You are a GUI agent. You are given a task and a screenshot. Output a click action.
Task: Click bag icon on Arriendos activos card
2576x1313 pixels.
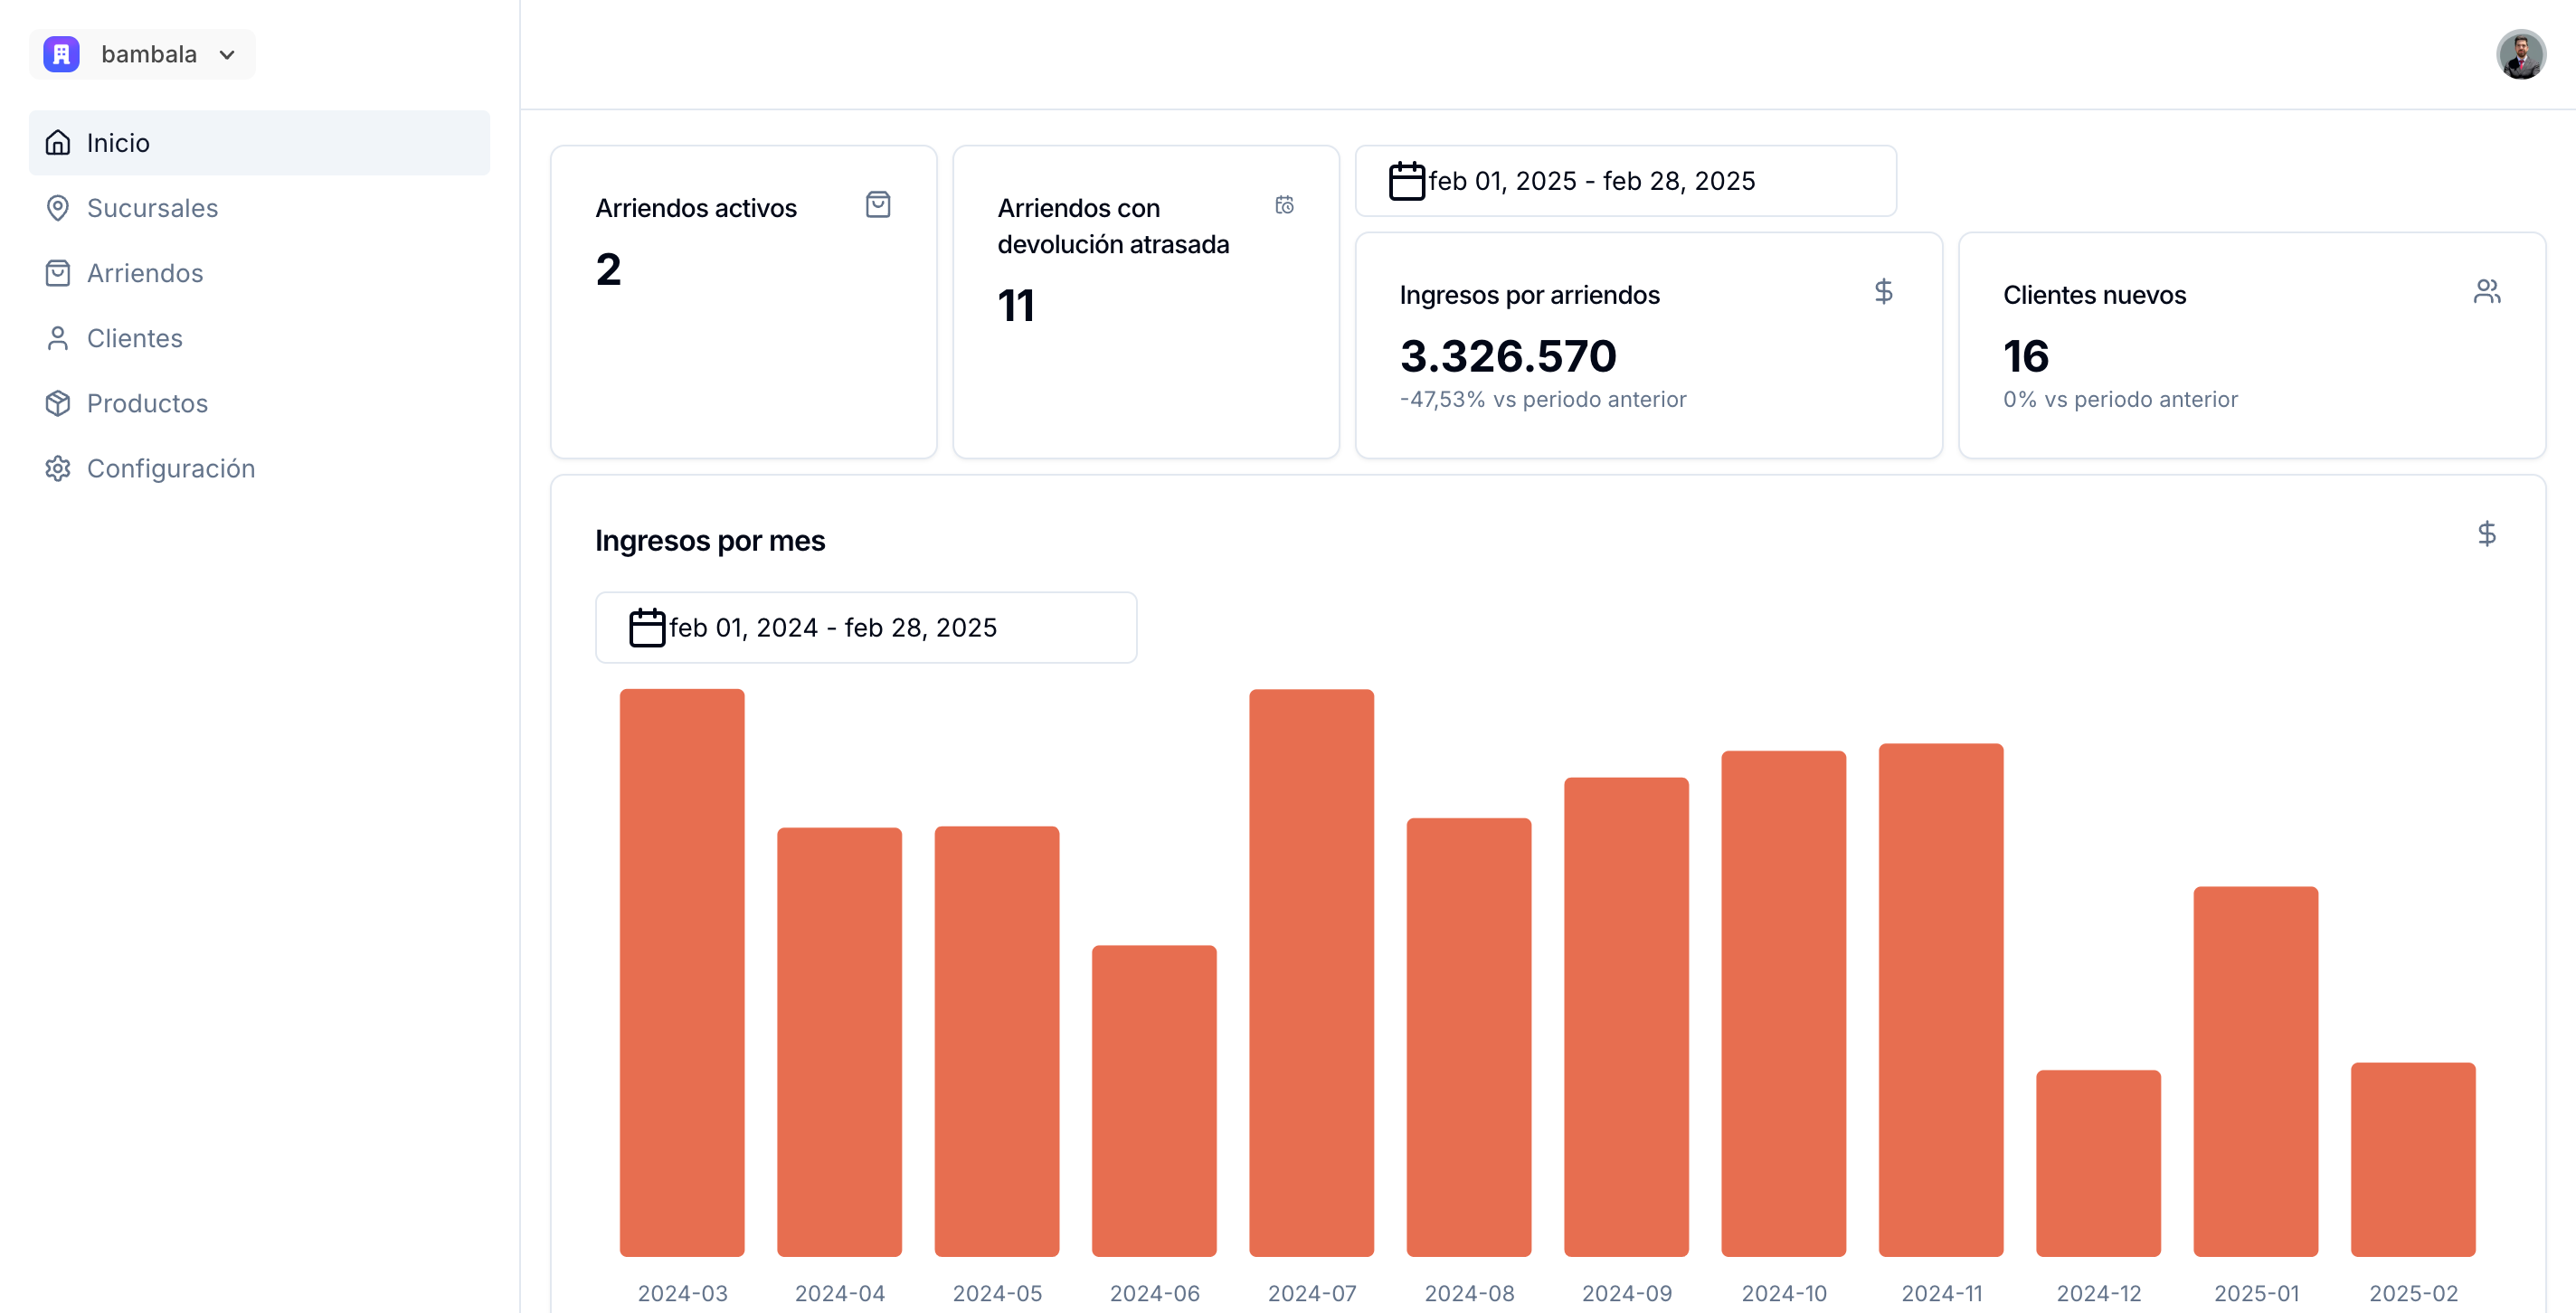[x=878, y=205]
